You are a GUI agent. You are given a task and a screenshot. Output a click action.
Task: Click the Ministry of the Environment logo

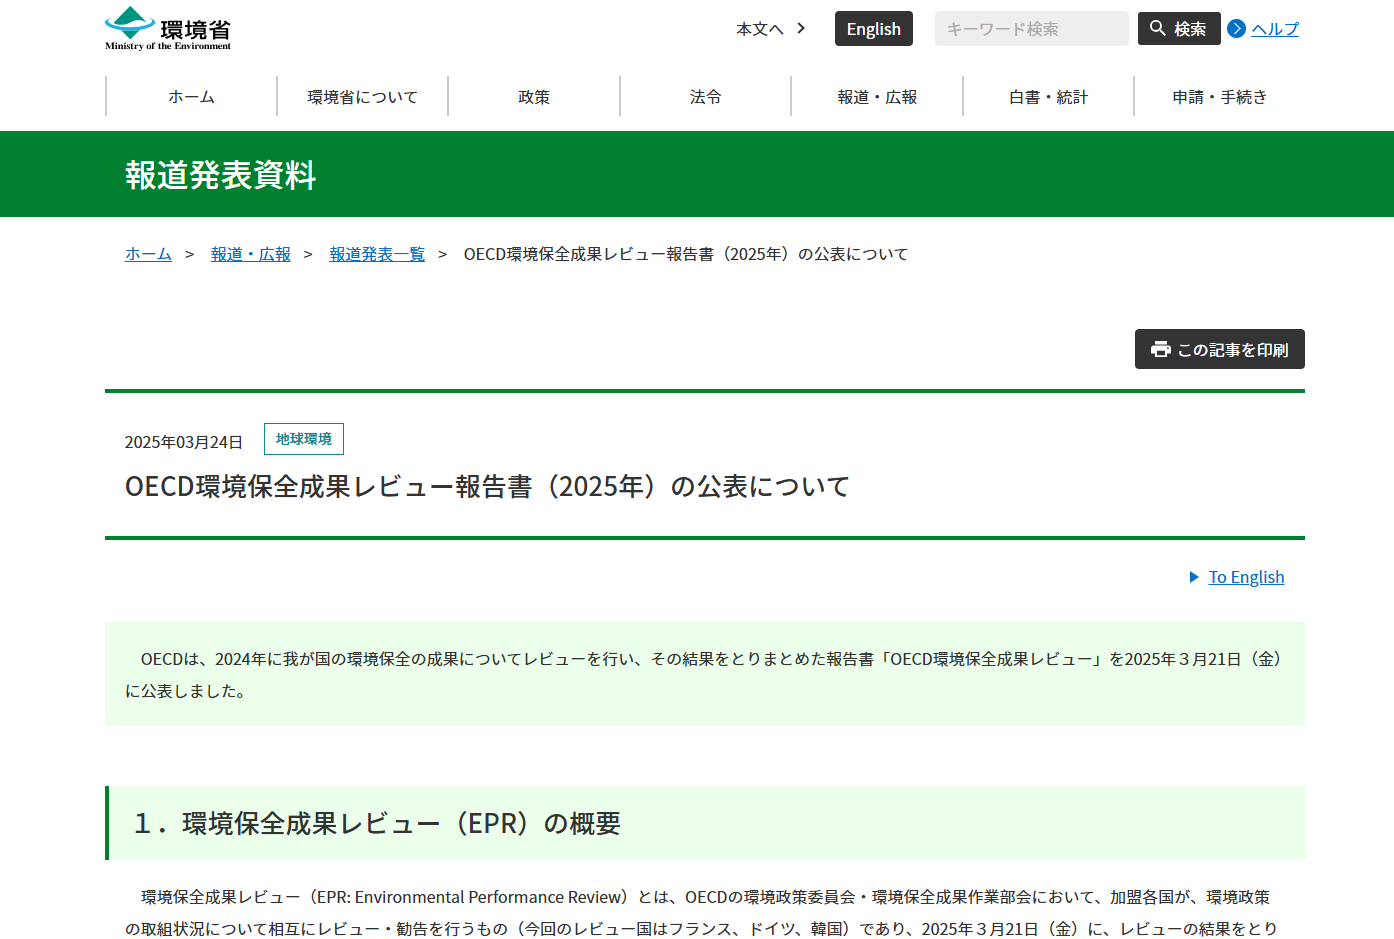coord(168,29)
